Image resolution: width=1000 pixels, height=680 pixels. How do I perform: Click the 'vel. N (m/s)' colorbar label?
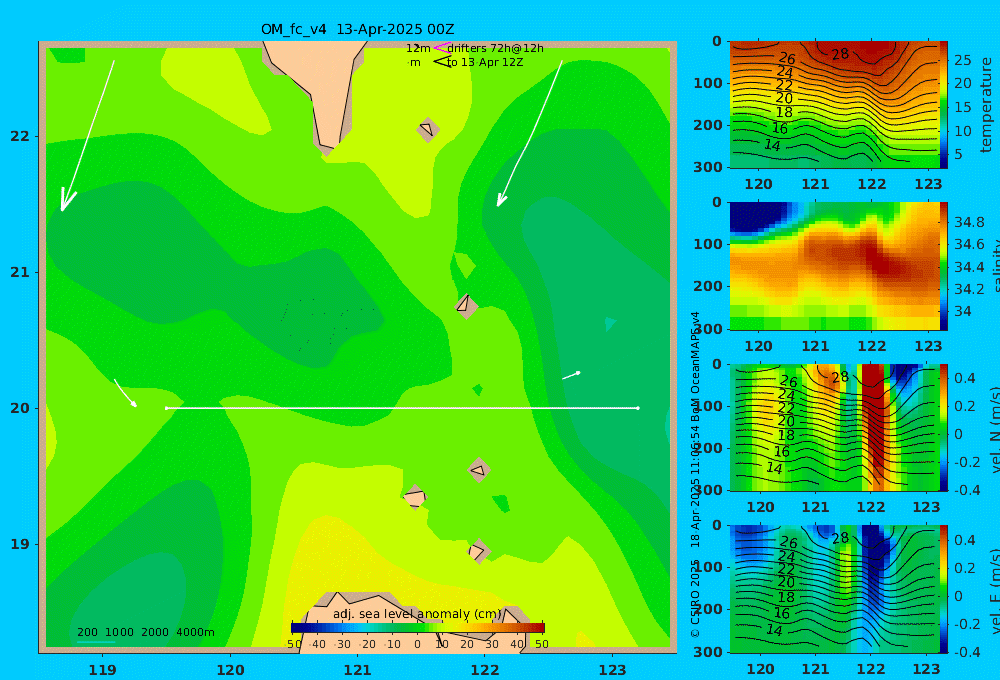point(995,430)
